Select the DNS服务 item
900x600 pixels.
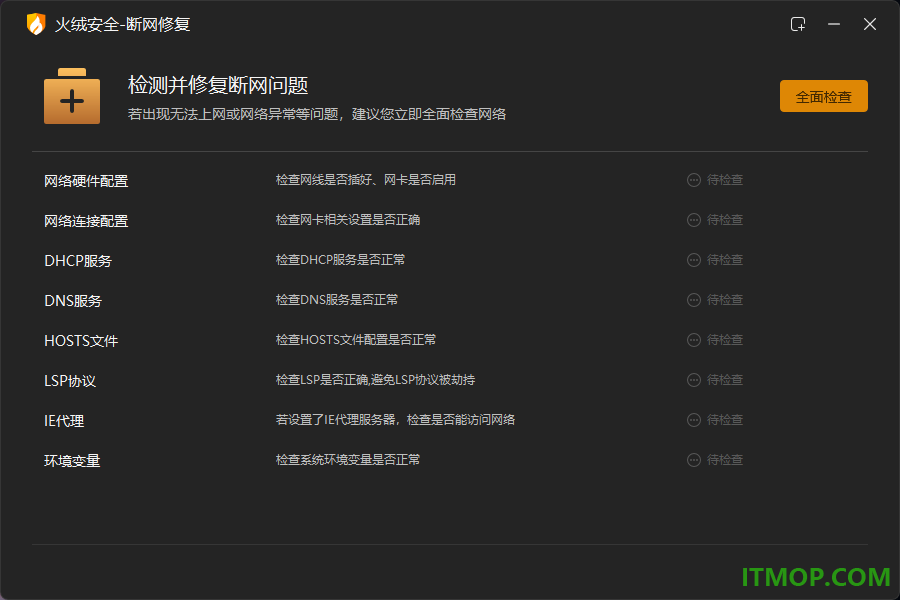pos(73,301)
